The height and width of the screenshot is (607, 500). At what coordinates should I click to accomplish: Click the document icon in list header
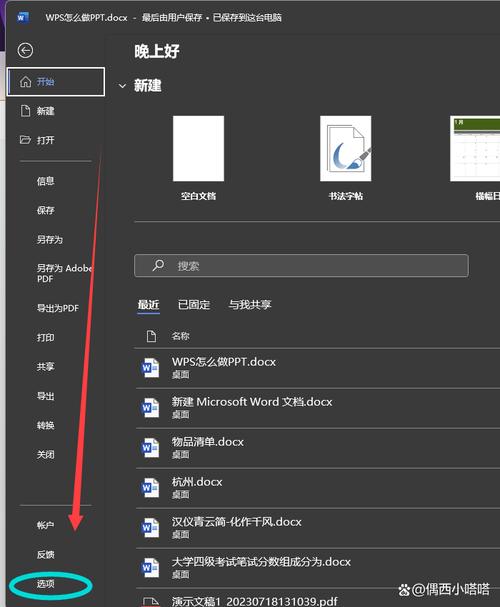click(151, 336)
